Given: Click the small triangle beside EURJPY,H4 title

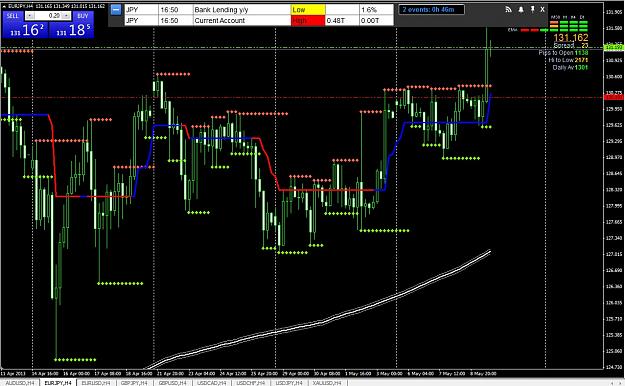Looking at the screenshot, I should [x=4, y=6].
